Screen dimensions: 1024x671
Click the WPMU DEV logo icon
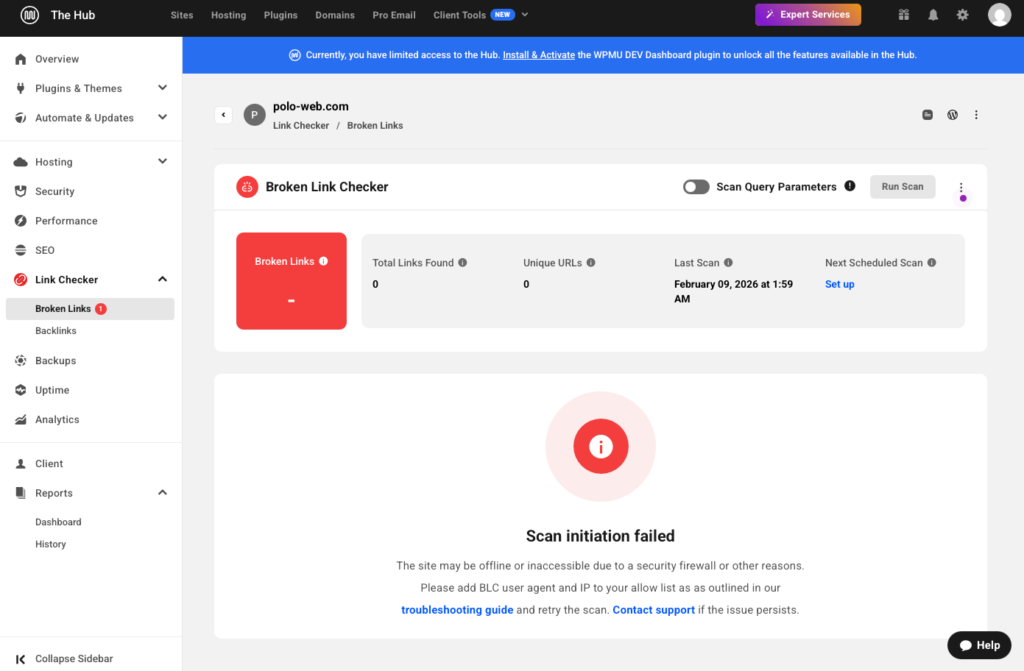point(29,15)
